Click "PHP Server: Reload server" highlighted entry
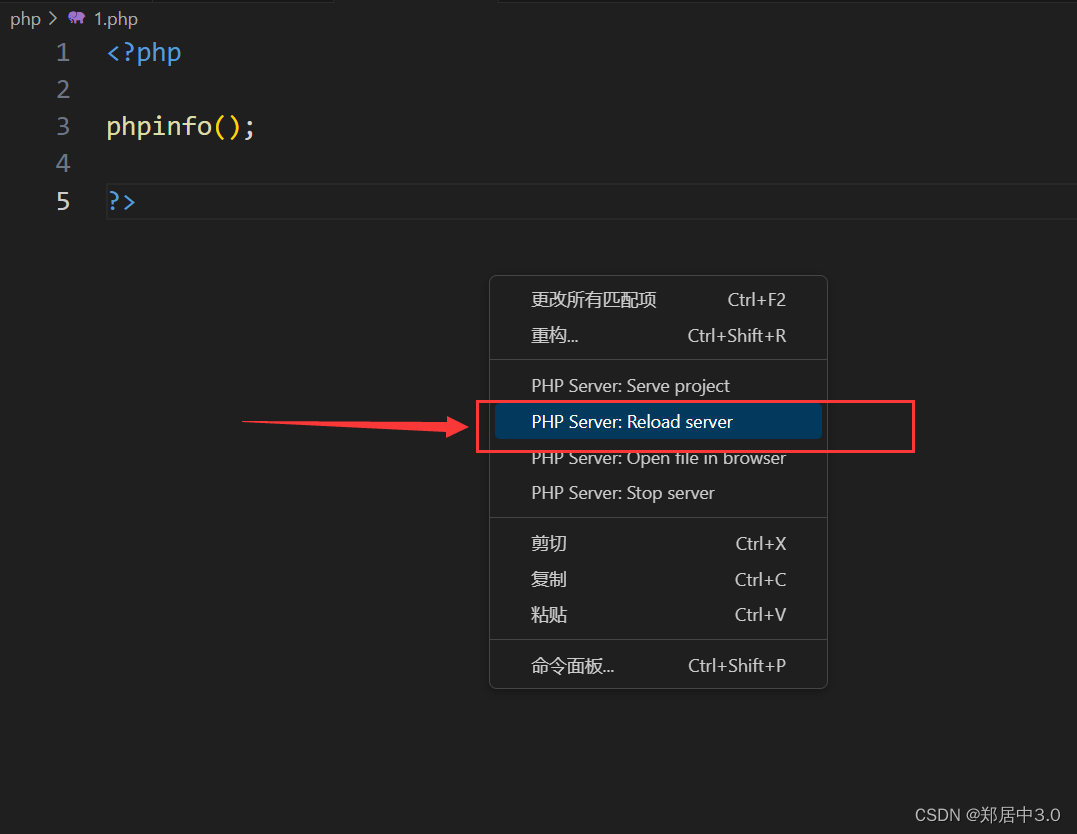This screenshot has width=1077, height=834. (632, 422)
